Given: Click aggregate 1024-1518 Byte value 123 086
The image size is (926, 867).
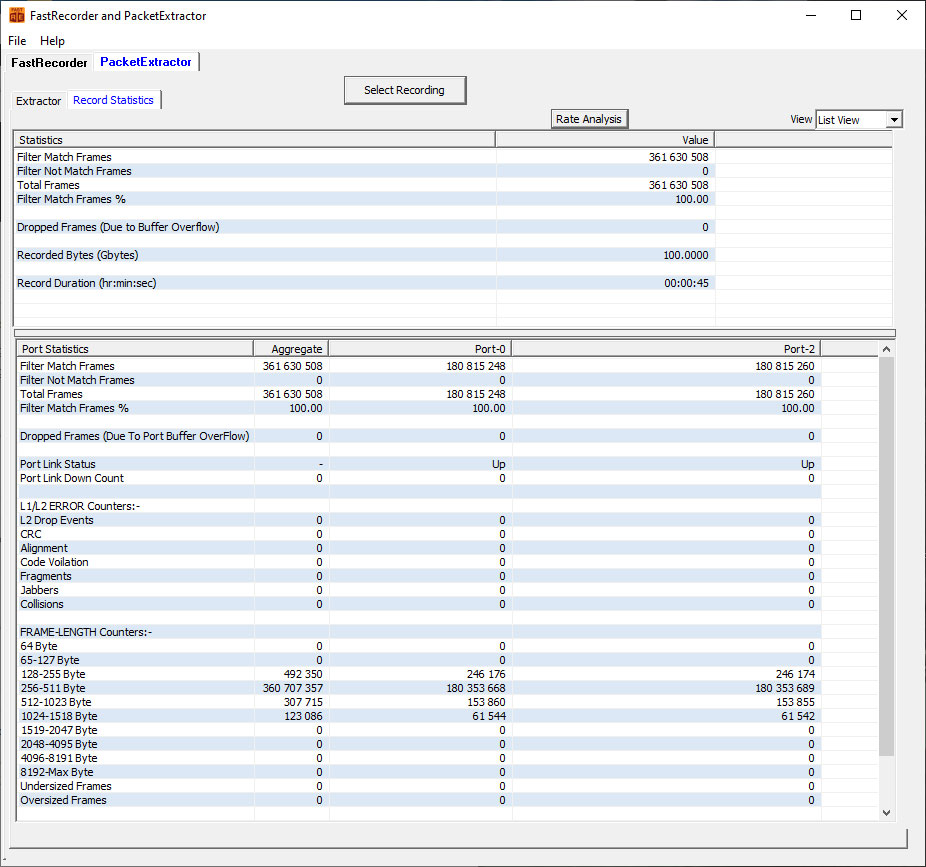Looking at the screenshot, I should click(x=304, y=716).
